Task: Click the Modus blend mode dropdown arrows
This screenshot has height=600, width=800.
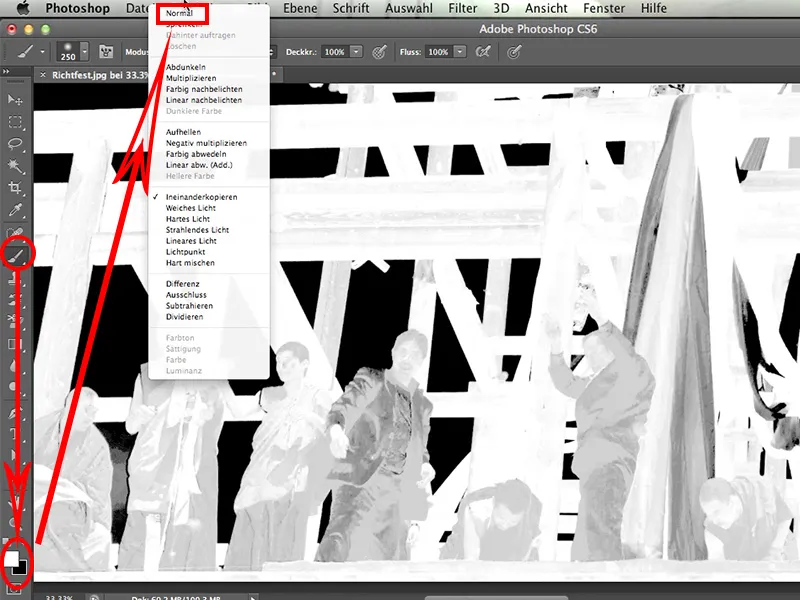Action: pos(272,52)
